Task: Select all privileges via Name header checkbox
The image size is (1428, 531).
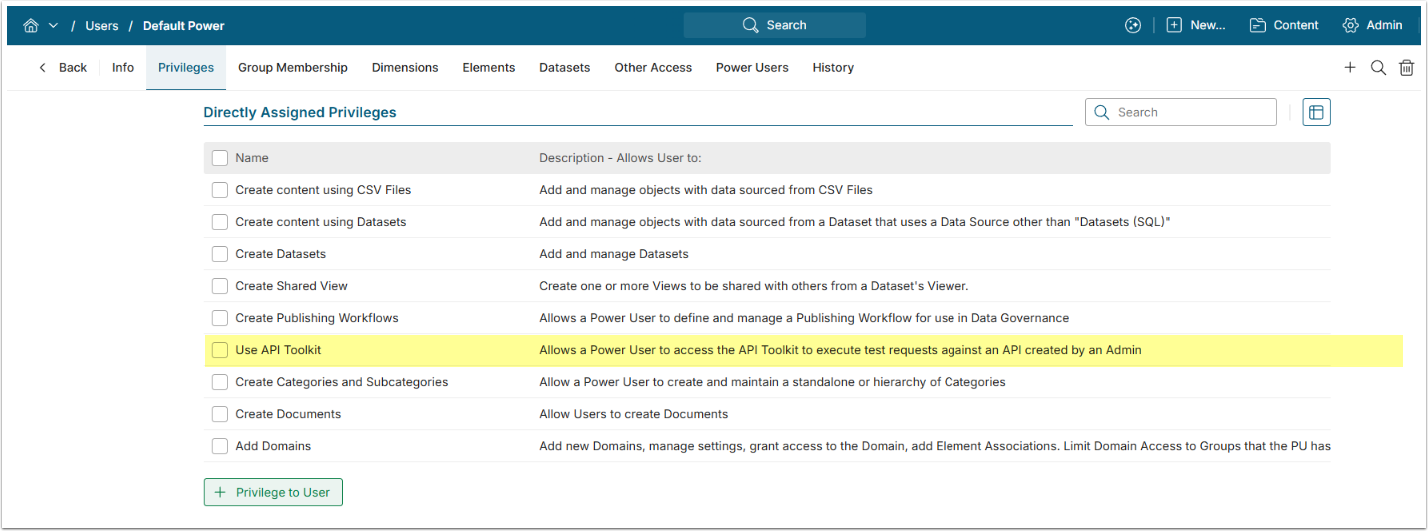Action: (220, 158)
